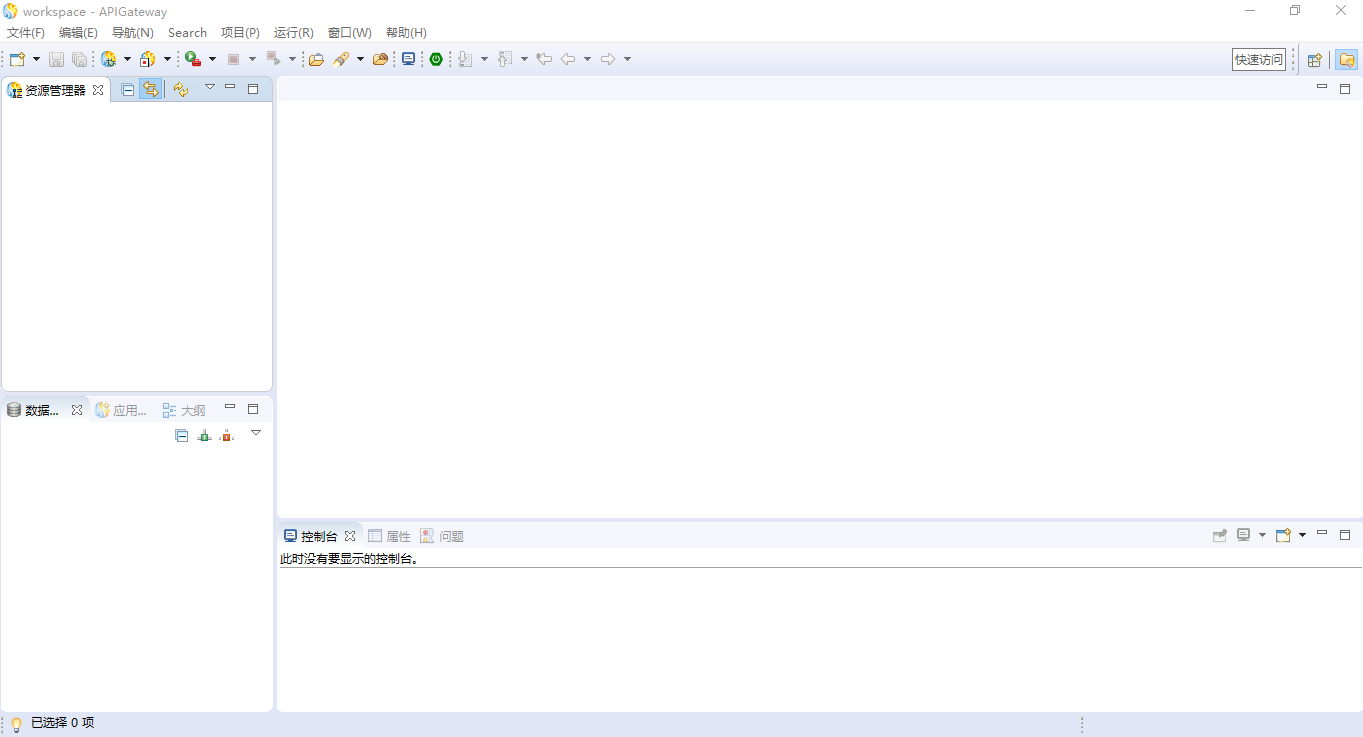Click the red connector icon in data panel
Screen dimensions: 1363x737
(227, 435)
